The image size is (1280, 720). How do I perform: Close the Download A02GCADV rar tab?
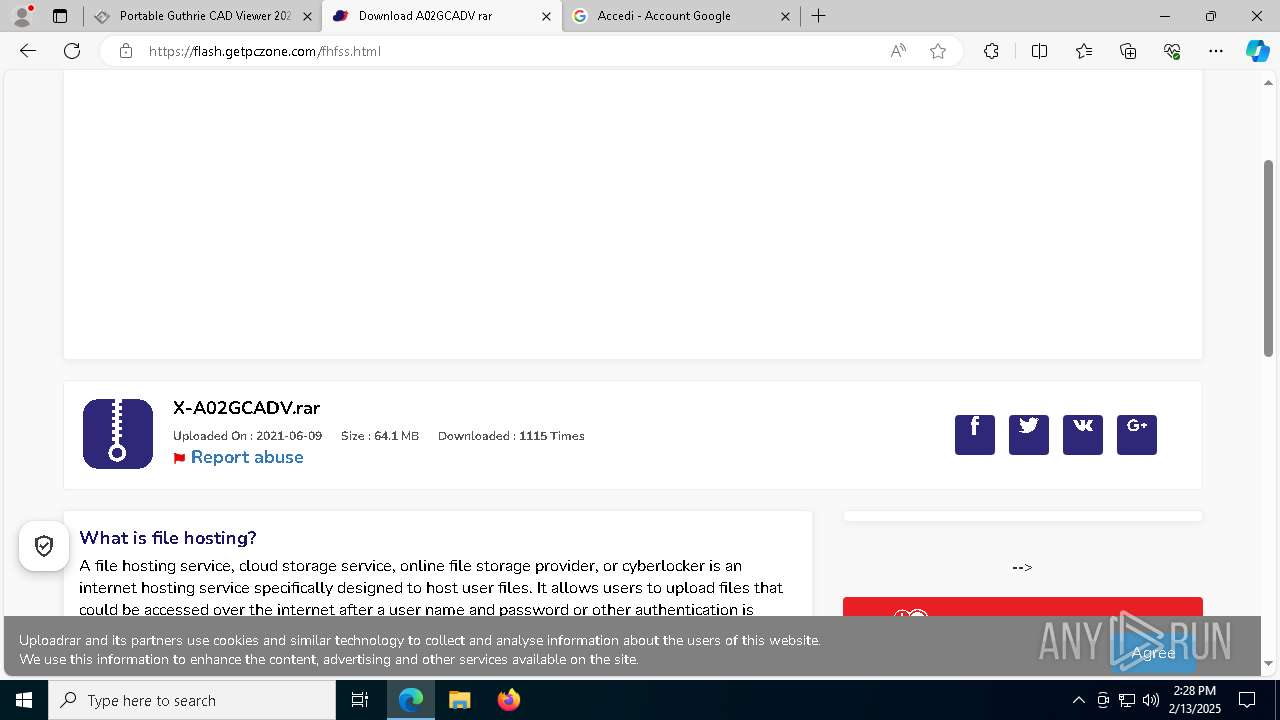tap(546, 16)
